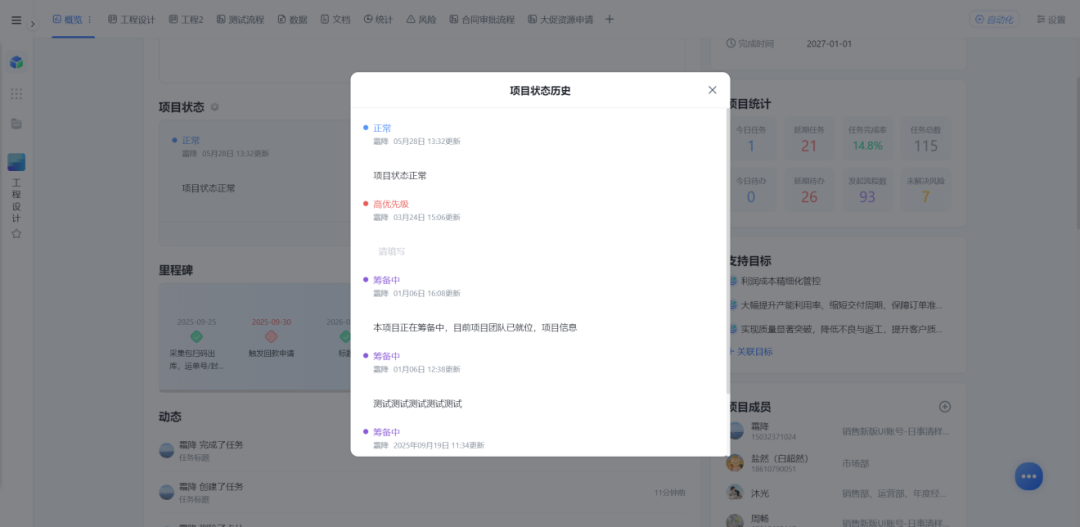Open the 大促资源申请 tab
The image size is (1080, 527).
pos(561,19)
